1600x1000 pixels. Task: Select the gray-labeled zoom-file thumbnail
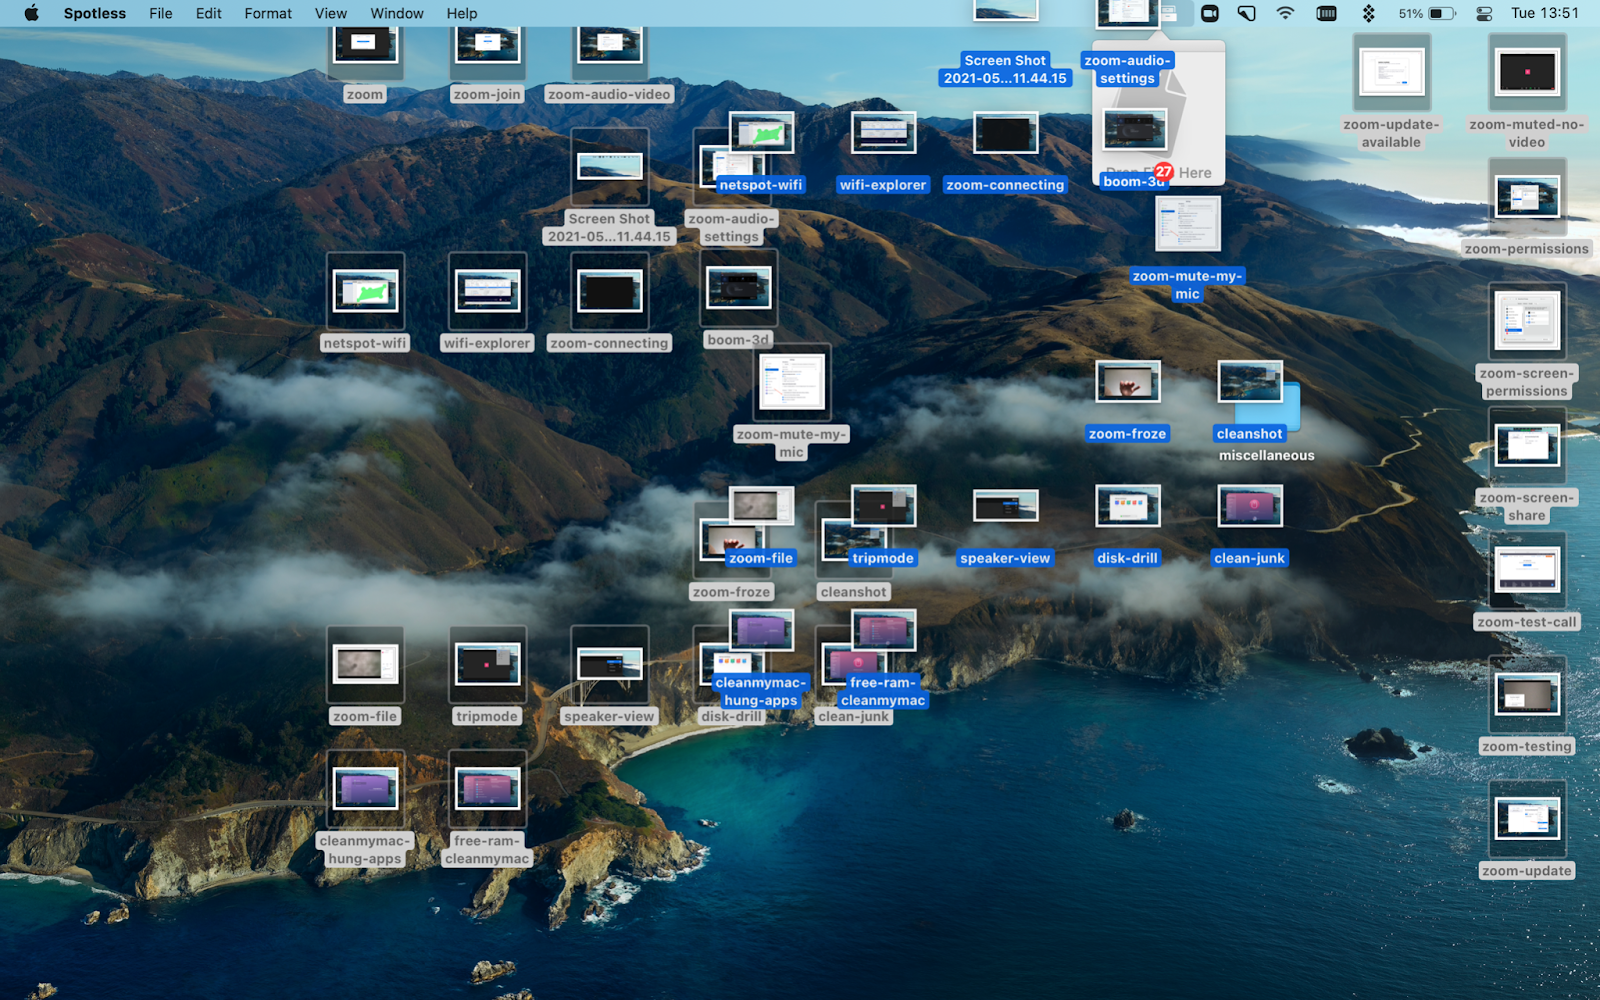[365, 664]
